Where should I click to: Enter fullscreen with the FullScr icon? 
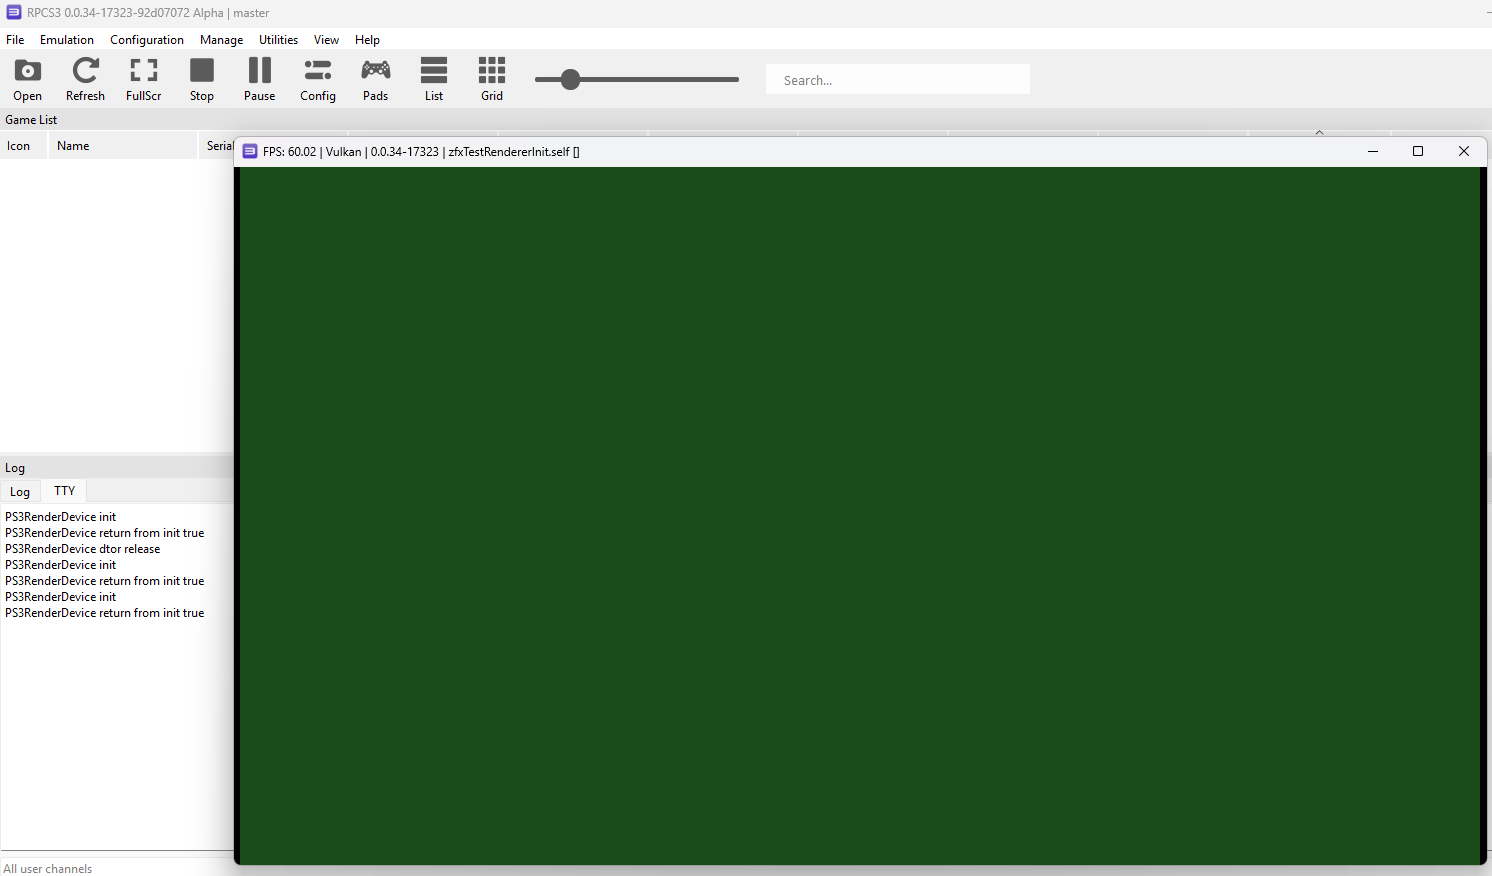point(143,79)
